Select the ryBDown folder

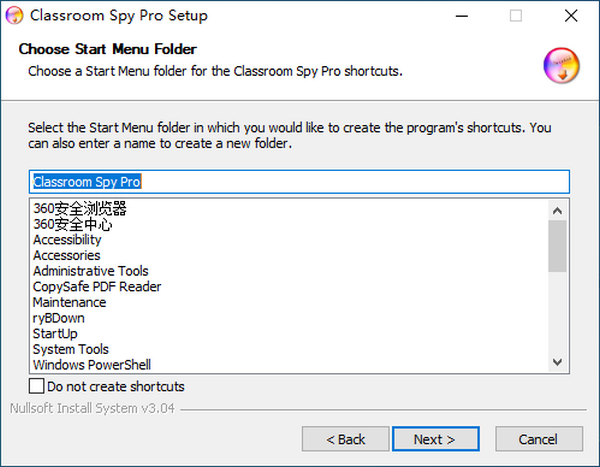[61, 318]
